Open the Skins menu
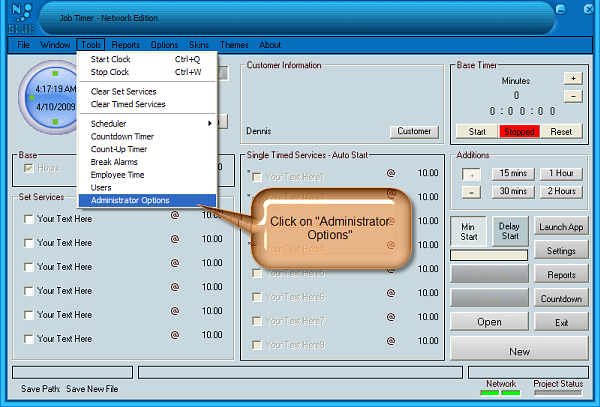600x407 pixels. click(x=199, y=45)
